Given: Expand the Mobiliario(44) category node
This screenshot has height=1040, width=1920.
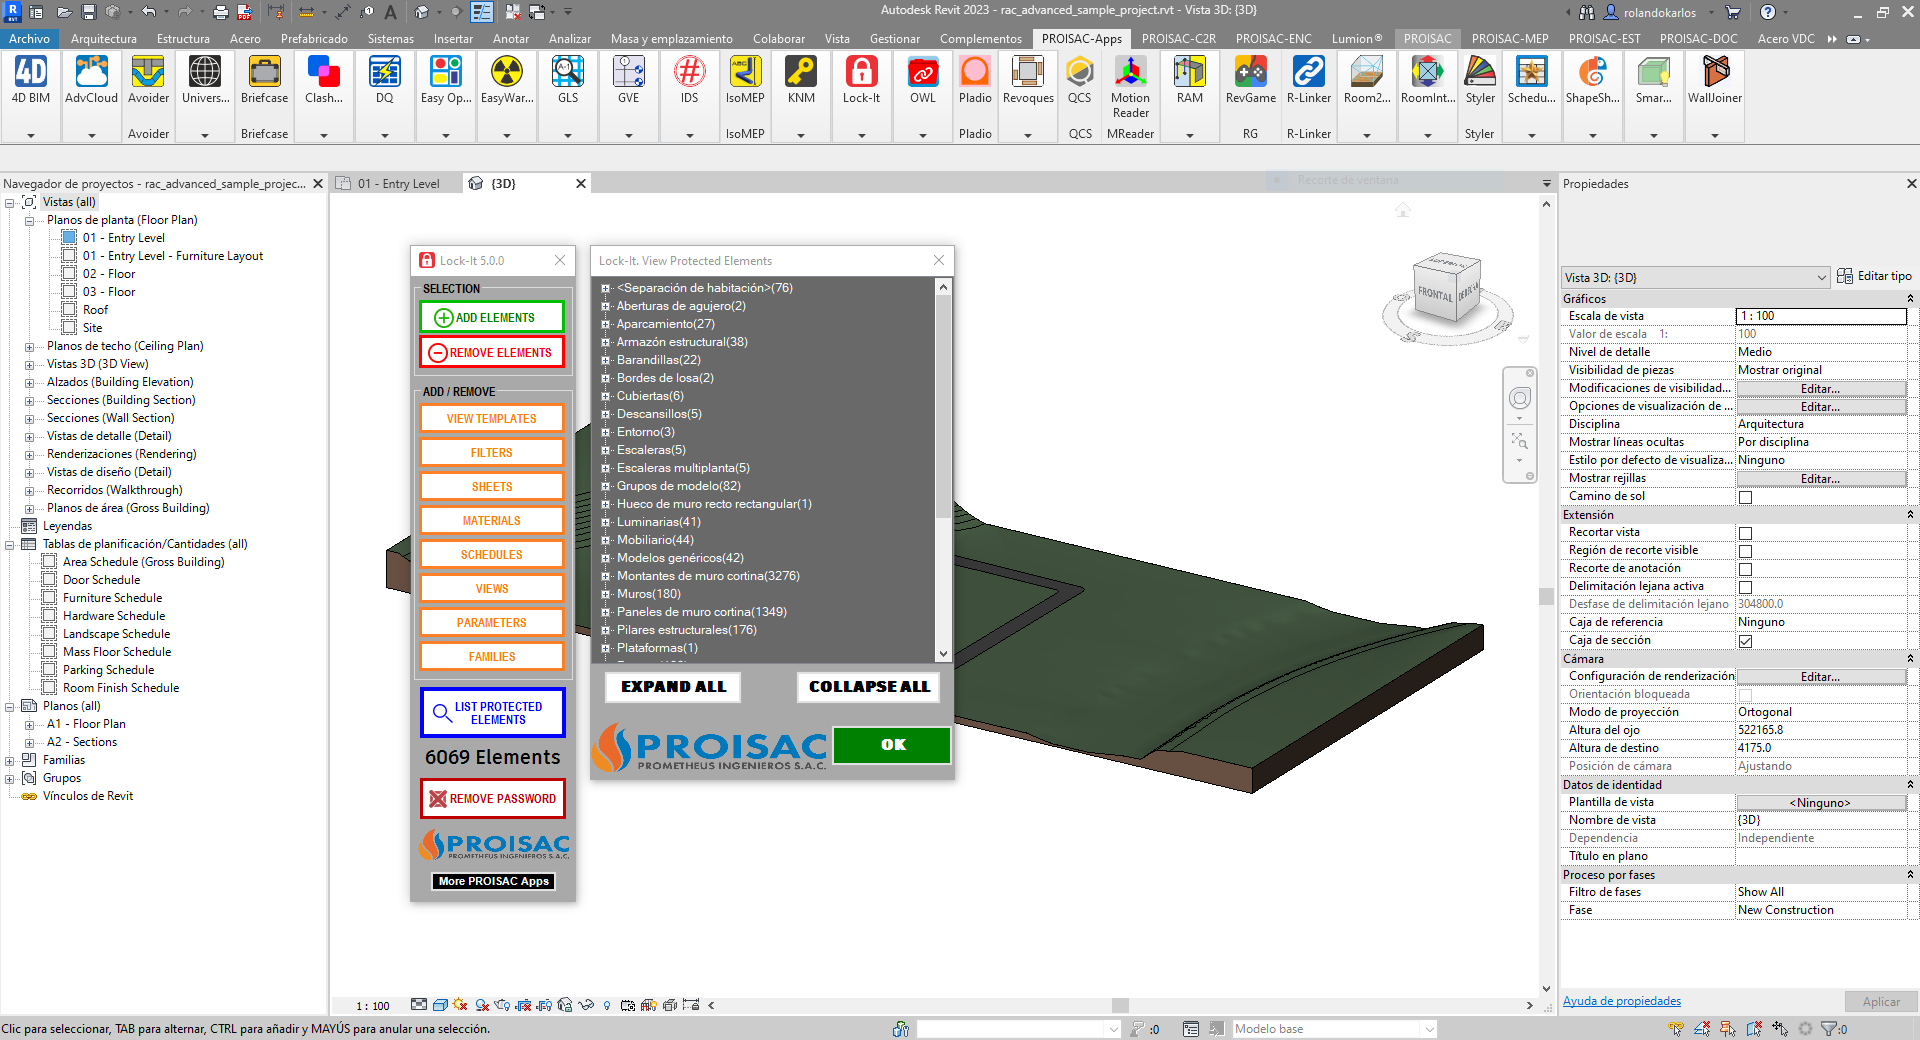Looking at the screenshot, I should 605,540.
